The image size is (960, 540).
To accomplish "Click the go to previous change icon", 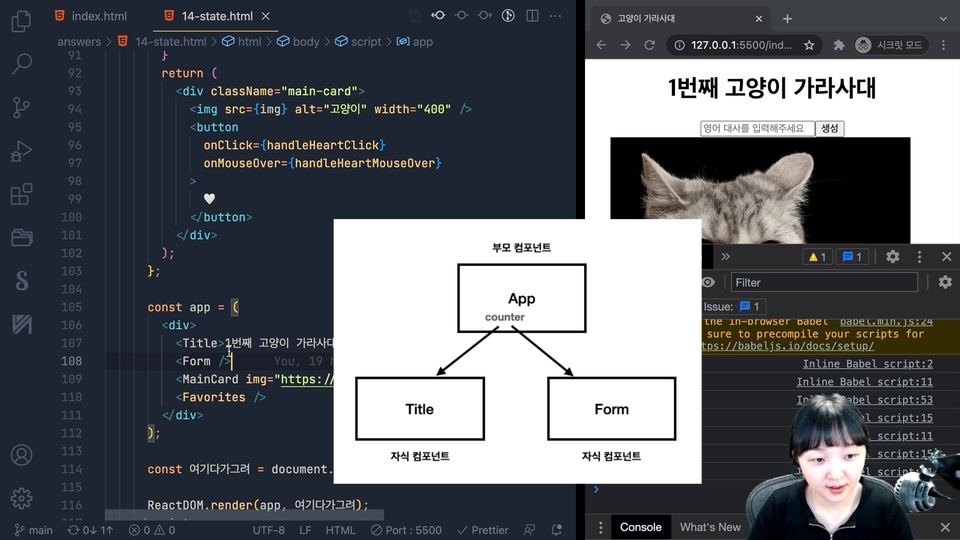I will 438,15.
